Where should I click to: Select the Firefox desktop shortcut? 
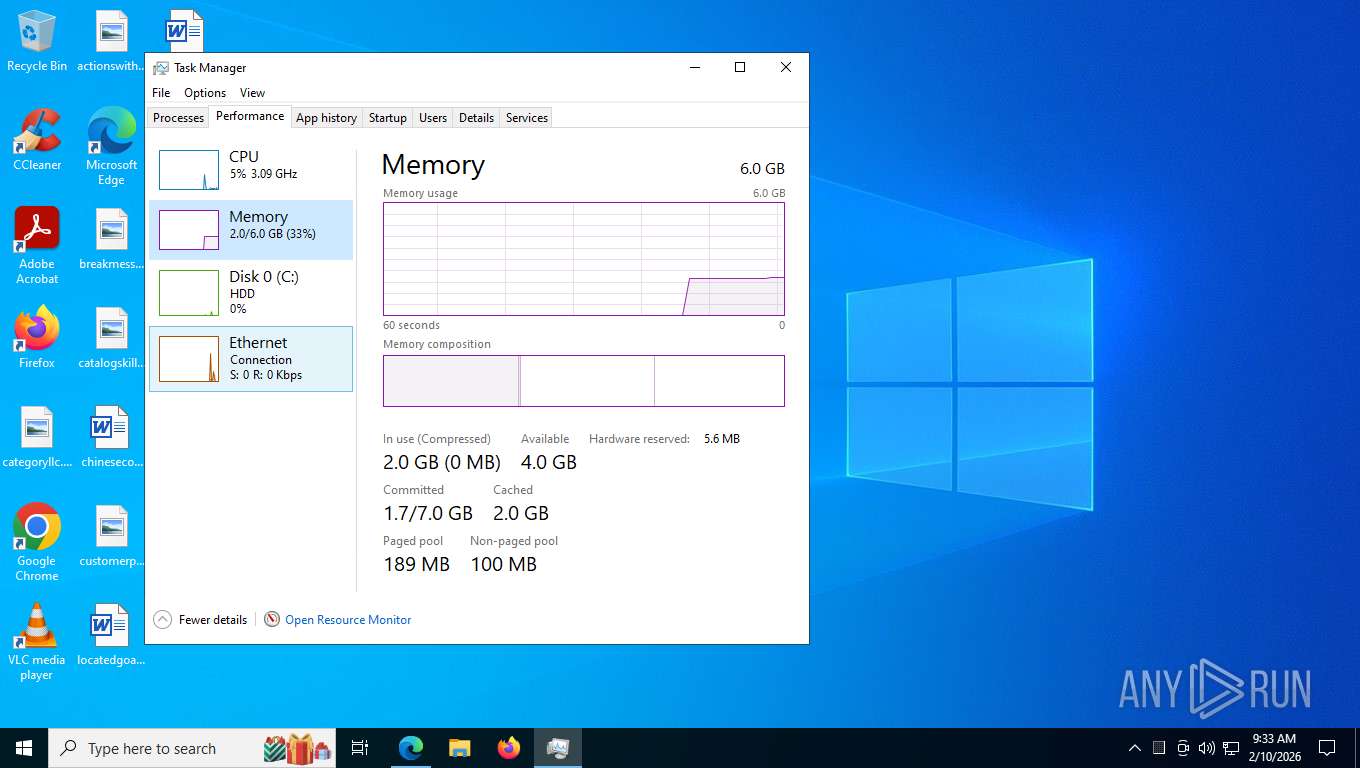click(x=37, y=338)
